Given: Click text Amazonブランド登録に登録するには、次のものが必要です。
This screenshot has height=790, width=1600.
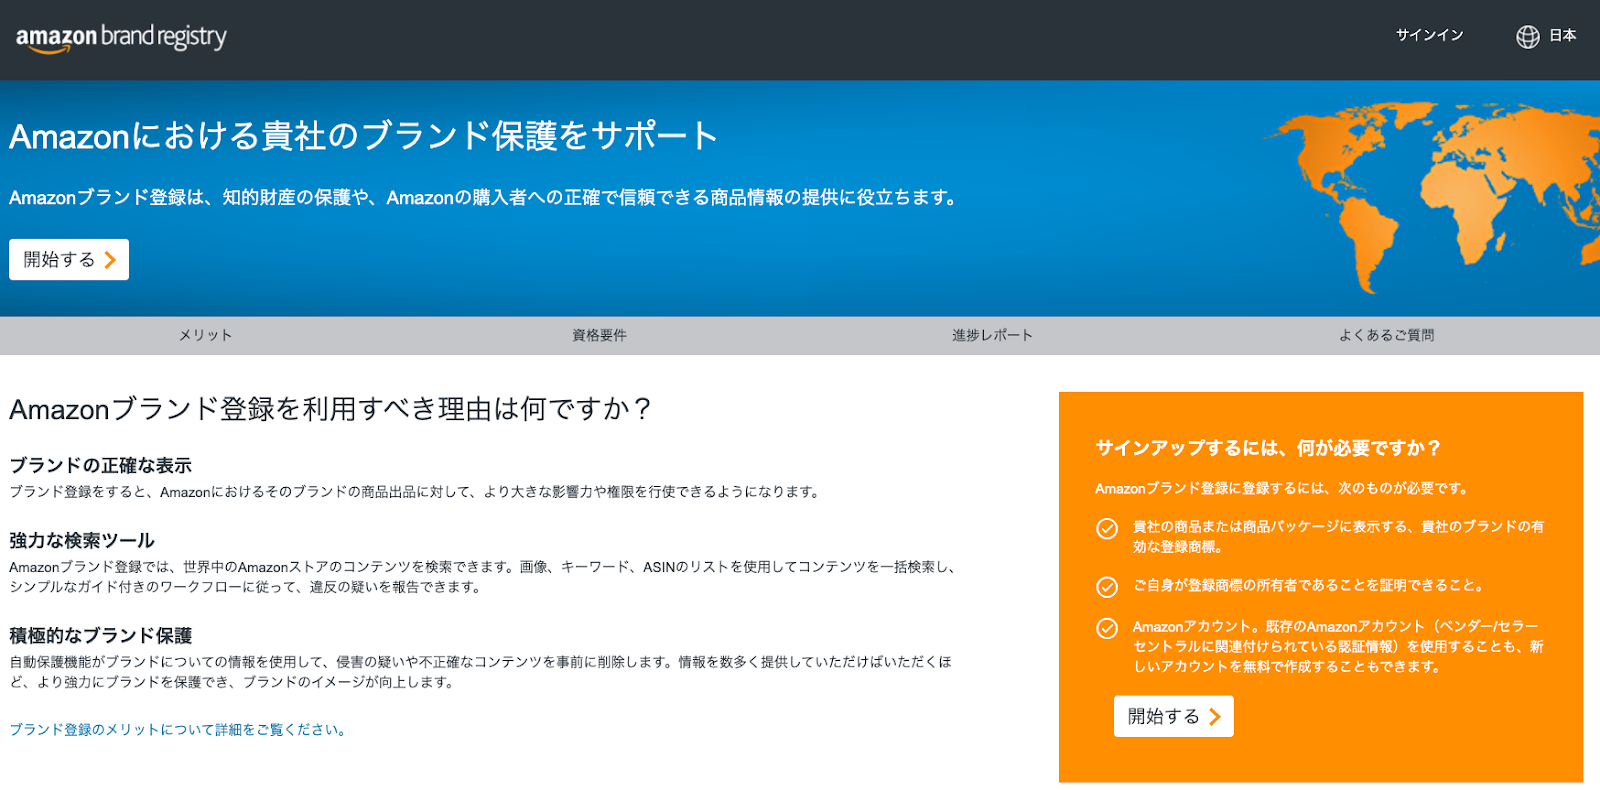Looking at the screenshot, I should coord(1283,489).
